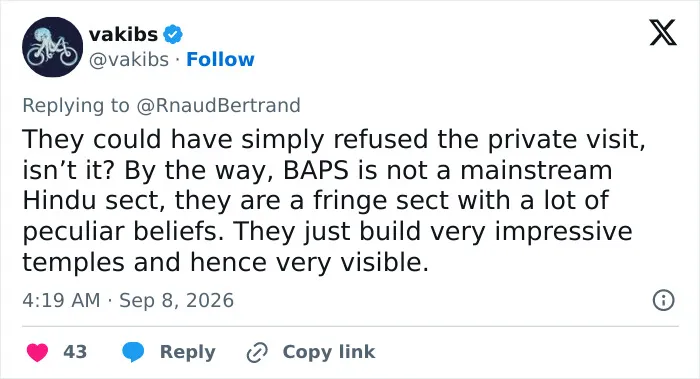Click the 43 likes count
The width and height of the screenshot is (700, 379).
click(75, 352)
